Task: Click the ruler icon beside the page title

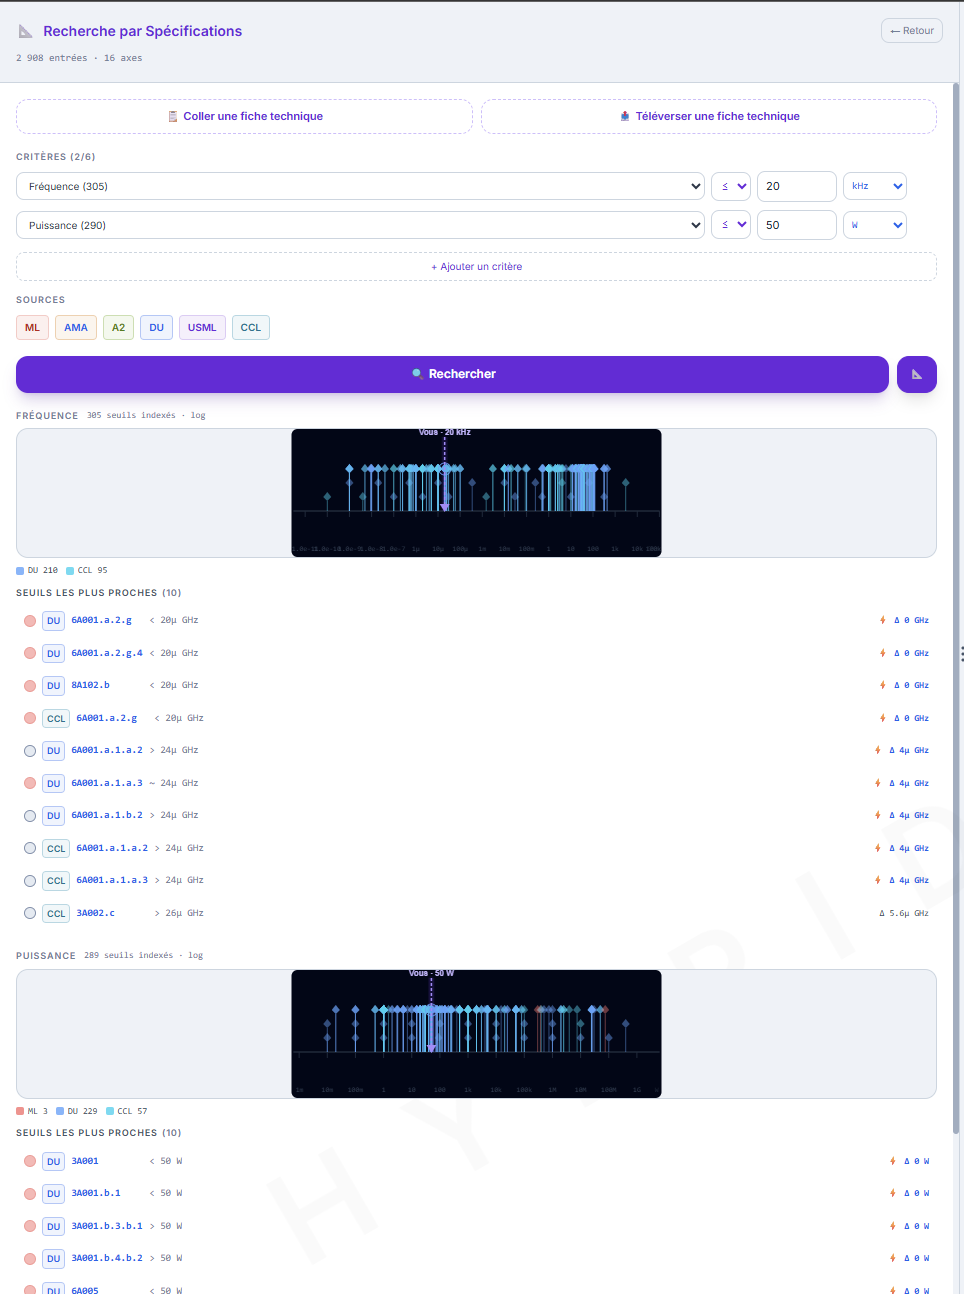Action: [x=26, y=32]
